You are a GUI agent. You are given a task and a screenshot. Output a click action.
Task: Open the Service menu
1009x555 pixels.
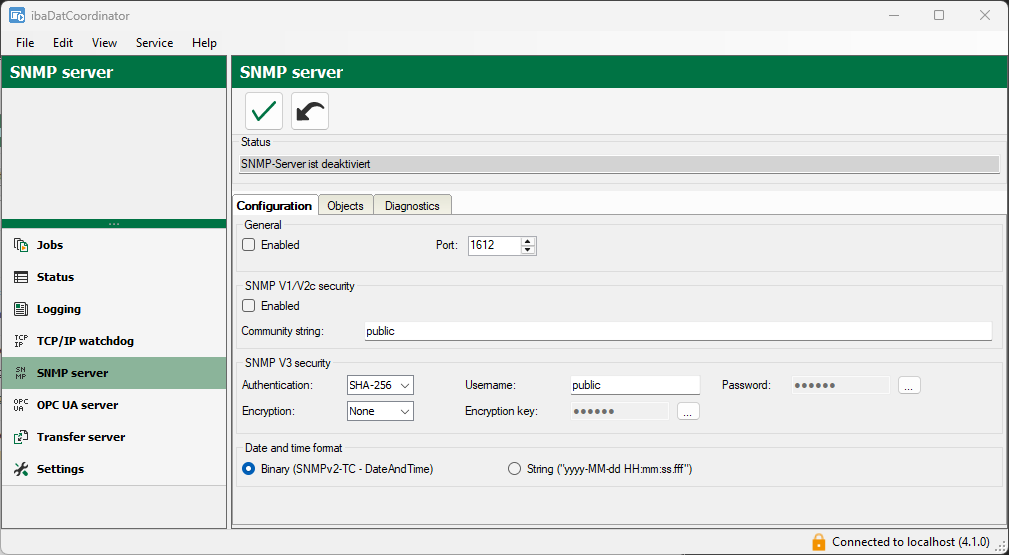point(154,42)
